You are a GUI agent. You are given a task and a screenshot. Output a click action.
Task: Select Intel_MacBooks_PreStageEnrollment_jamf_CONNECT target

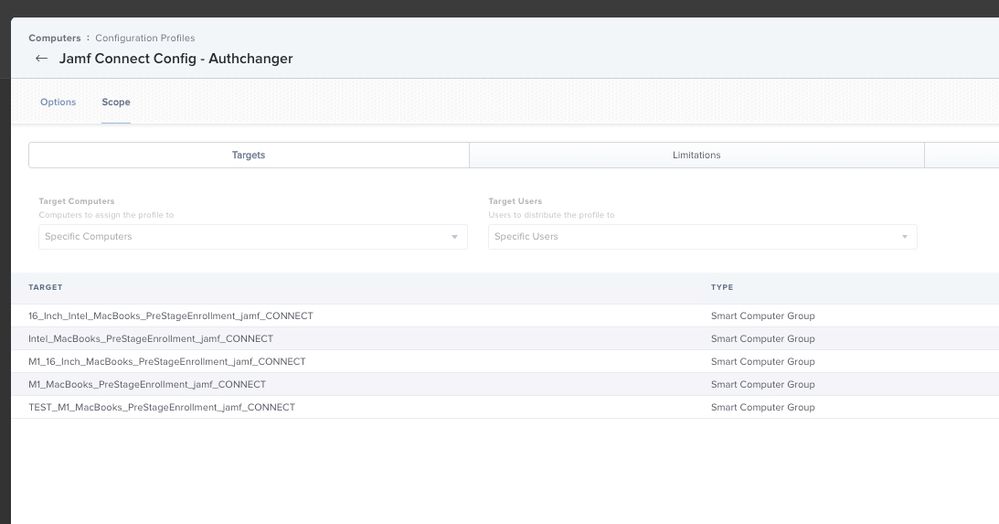point(150,339)
